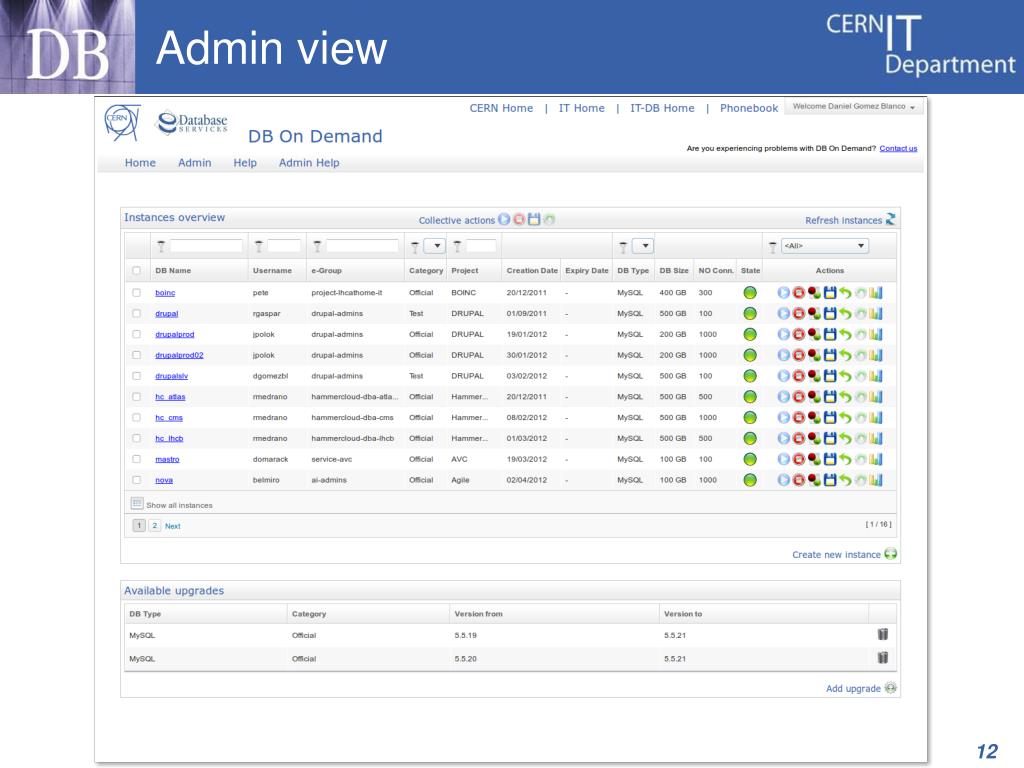The height and width of the screenshot is (768, 1024).
Task: Click the Contact us link
Action: 898,148
